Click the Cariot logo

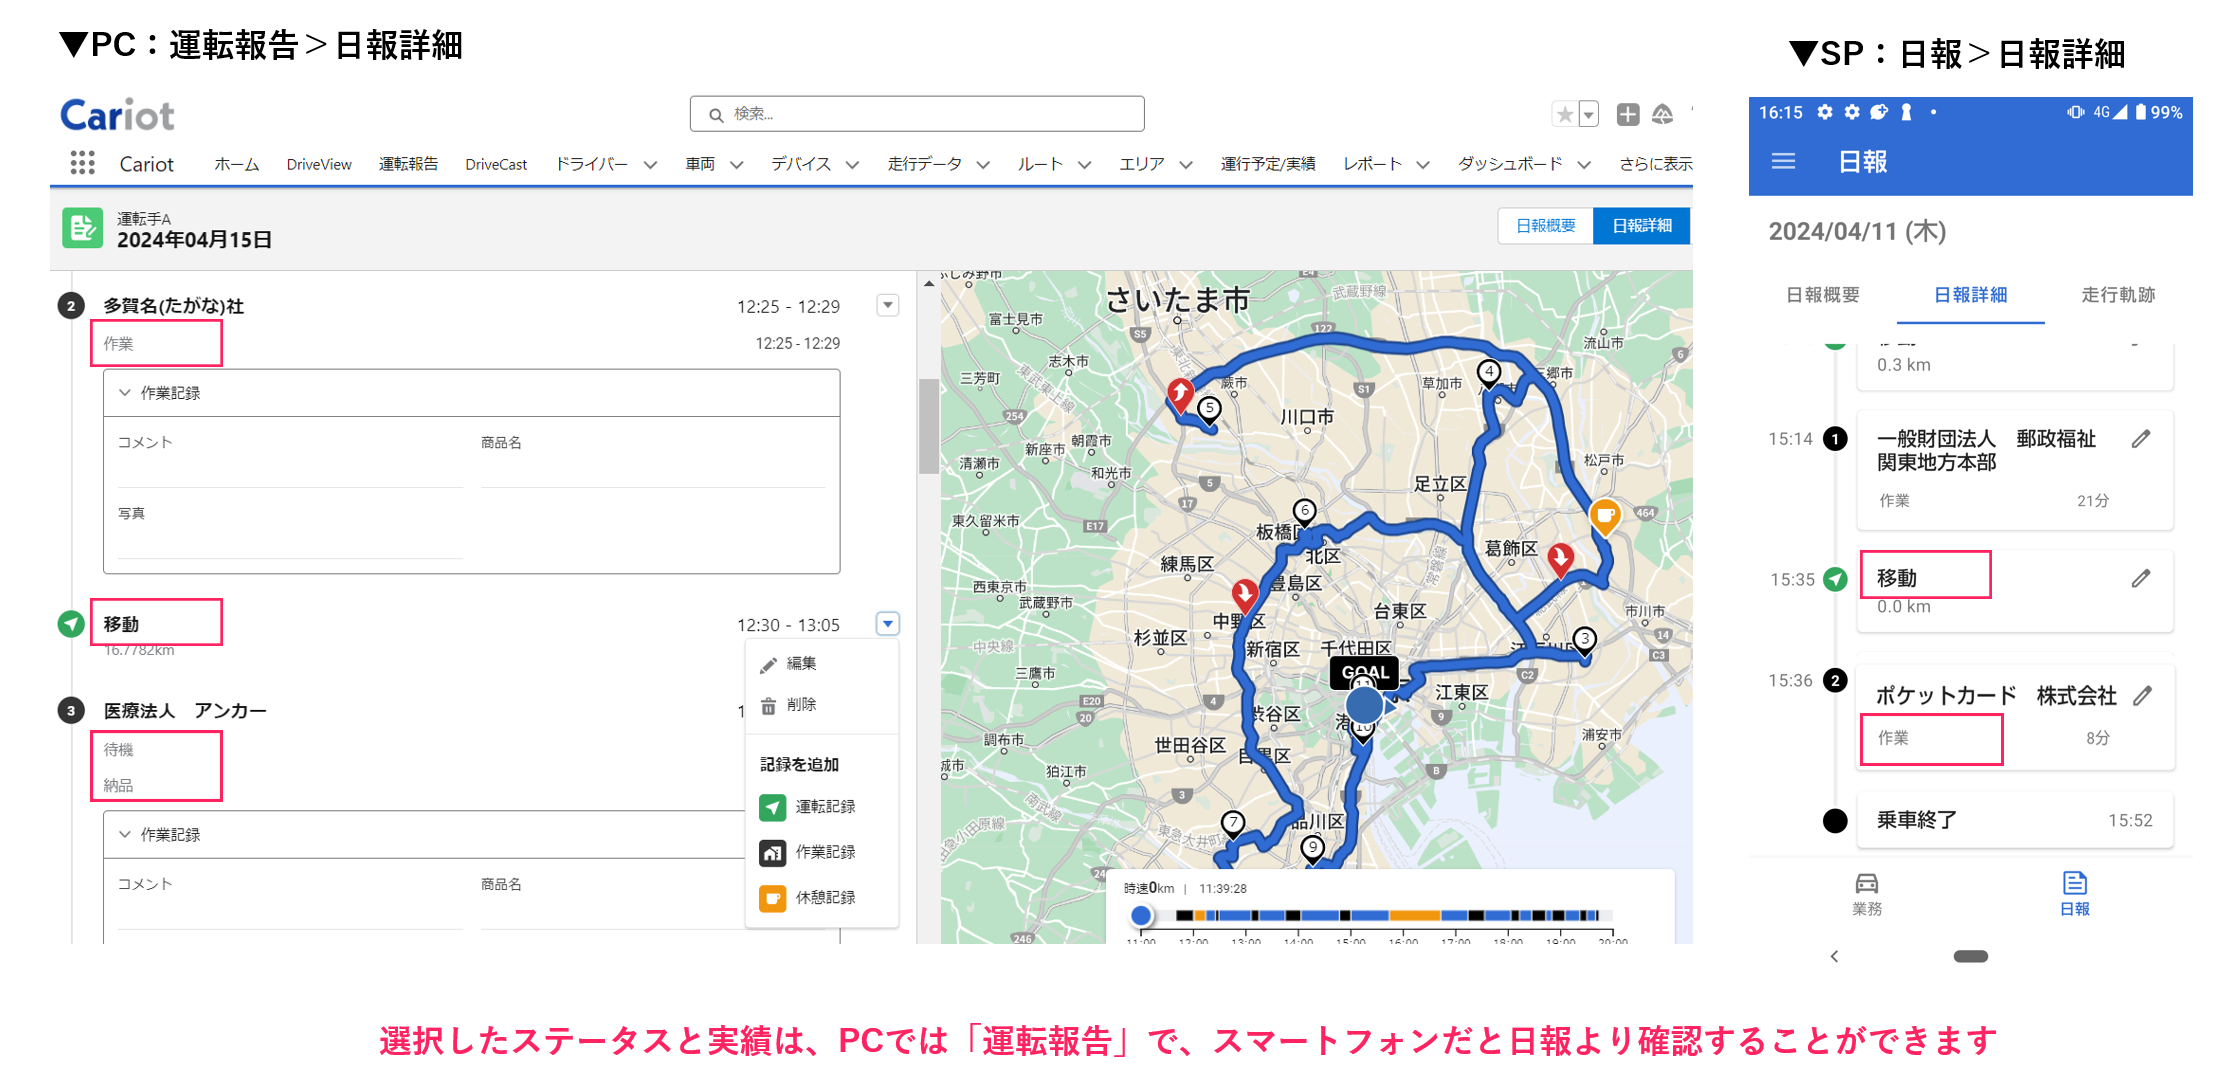tap(117, 115)
